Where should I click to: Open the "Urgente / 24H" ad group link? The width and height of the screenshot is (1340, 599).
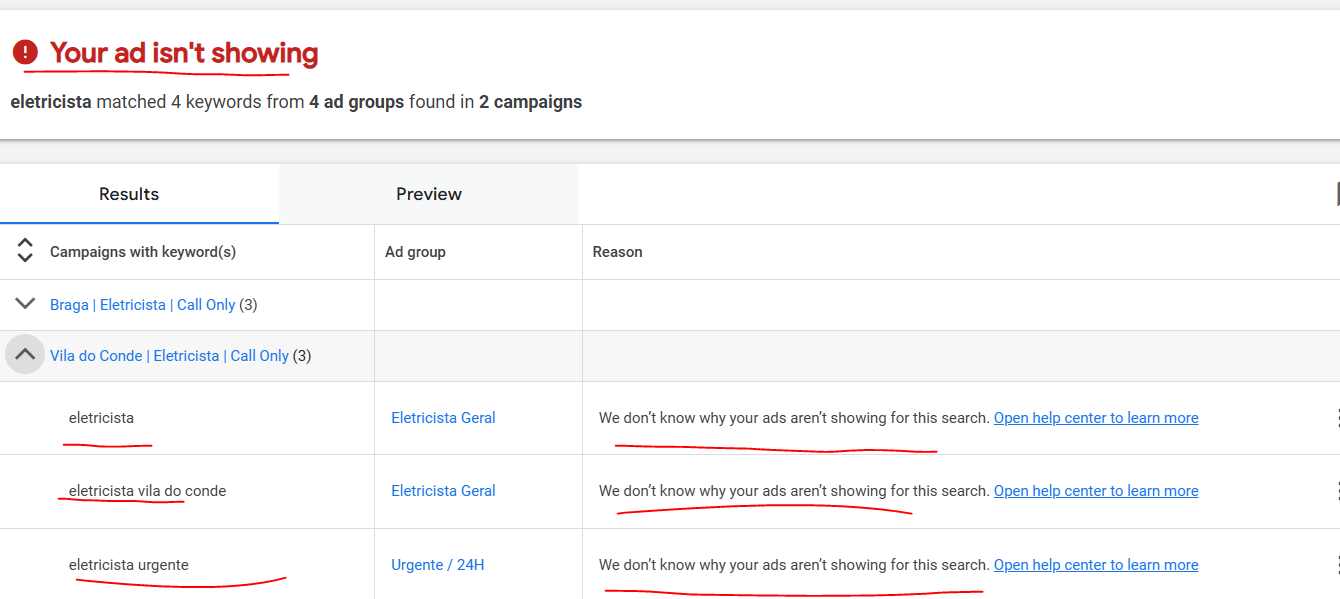click(x=437, y=564)
